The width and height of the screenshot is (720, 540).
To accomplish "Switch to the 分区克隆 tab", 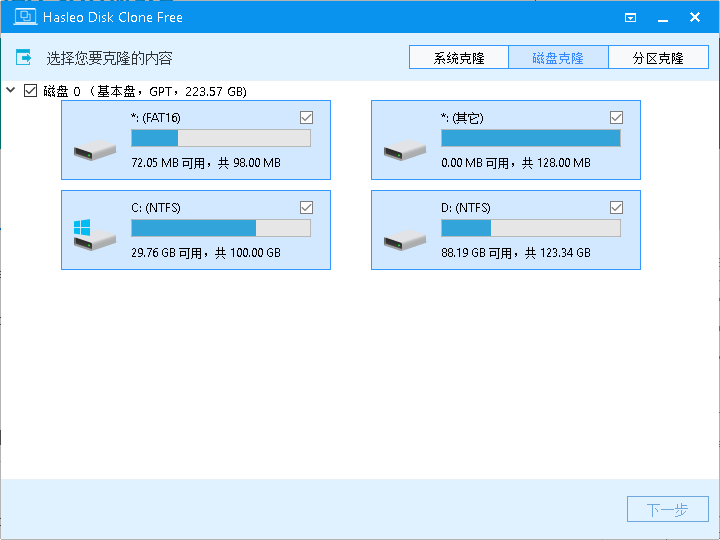I will coord(658,57).
